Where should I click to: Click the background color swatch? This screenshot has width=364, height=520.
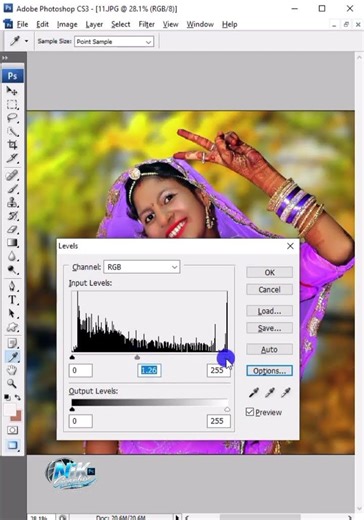17,417
